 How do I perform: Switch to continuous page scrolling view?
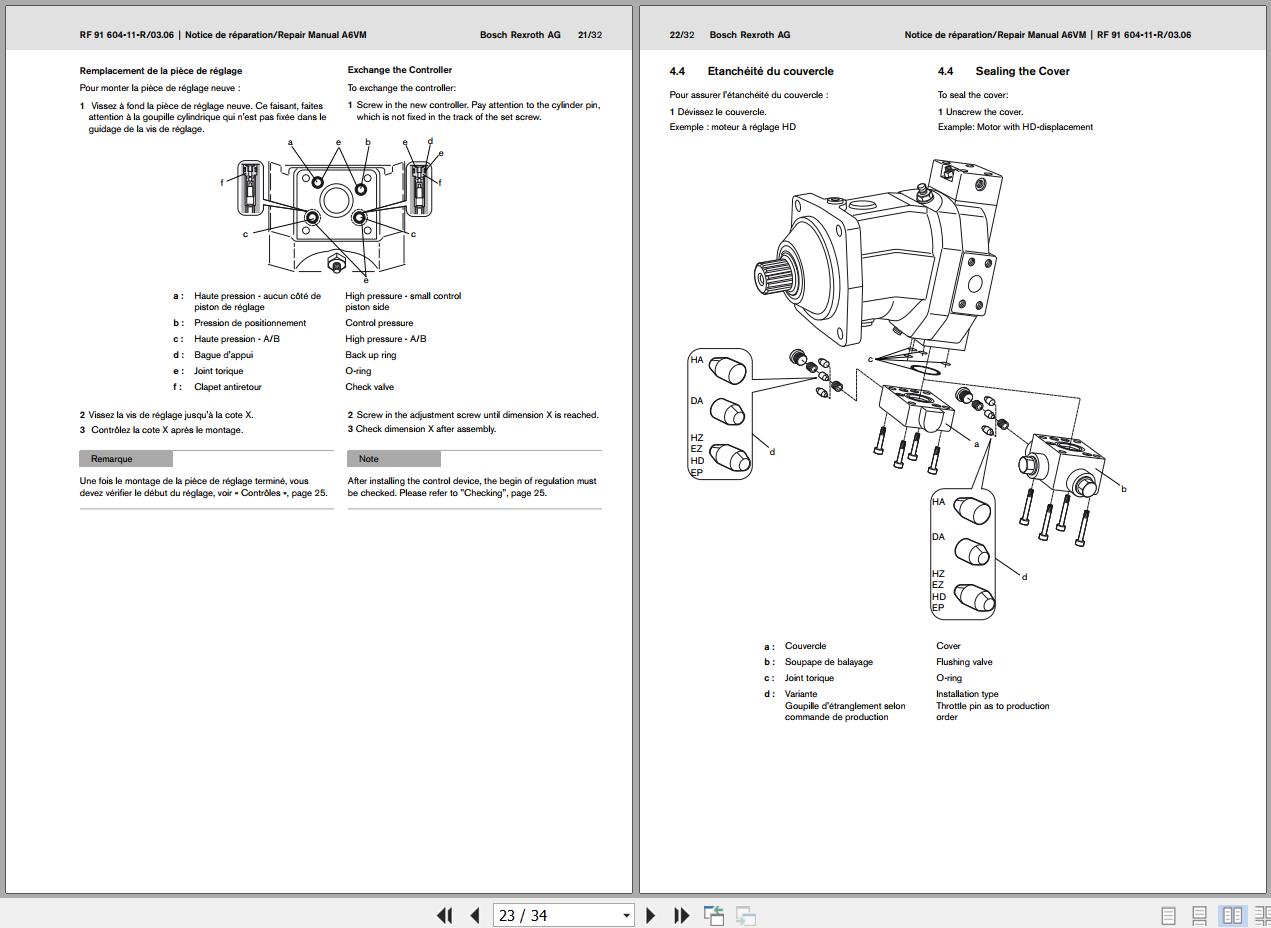click(1199, 915)
